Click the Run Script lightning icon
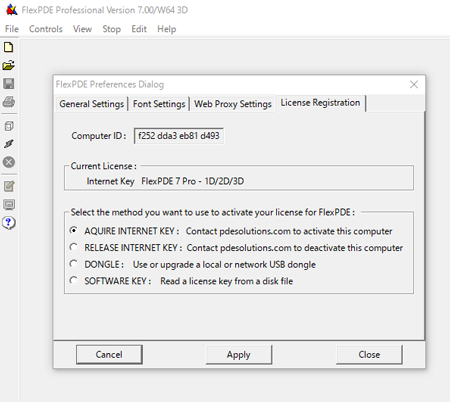The height and width of the screenshot is (402, 450). point(9,144)
